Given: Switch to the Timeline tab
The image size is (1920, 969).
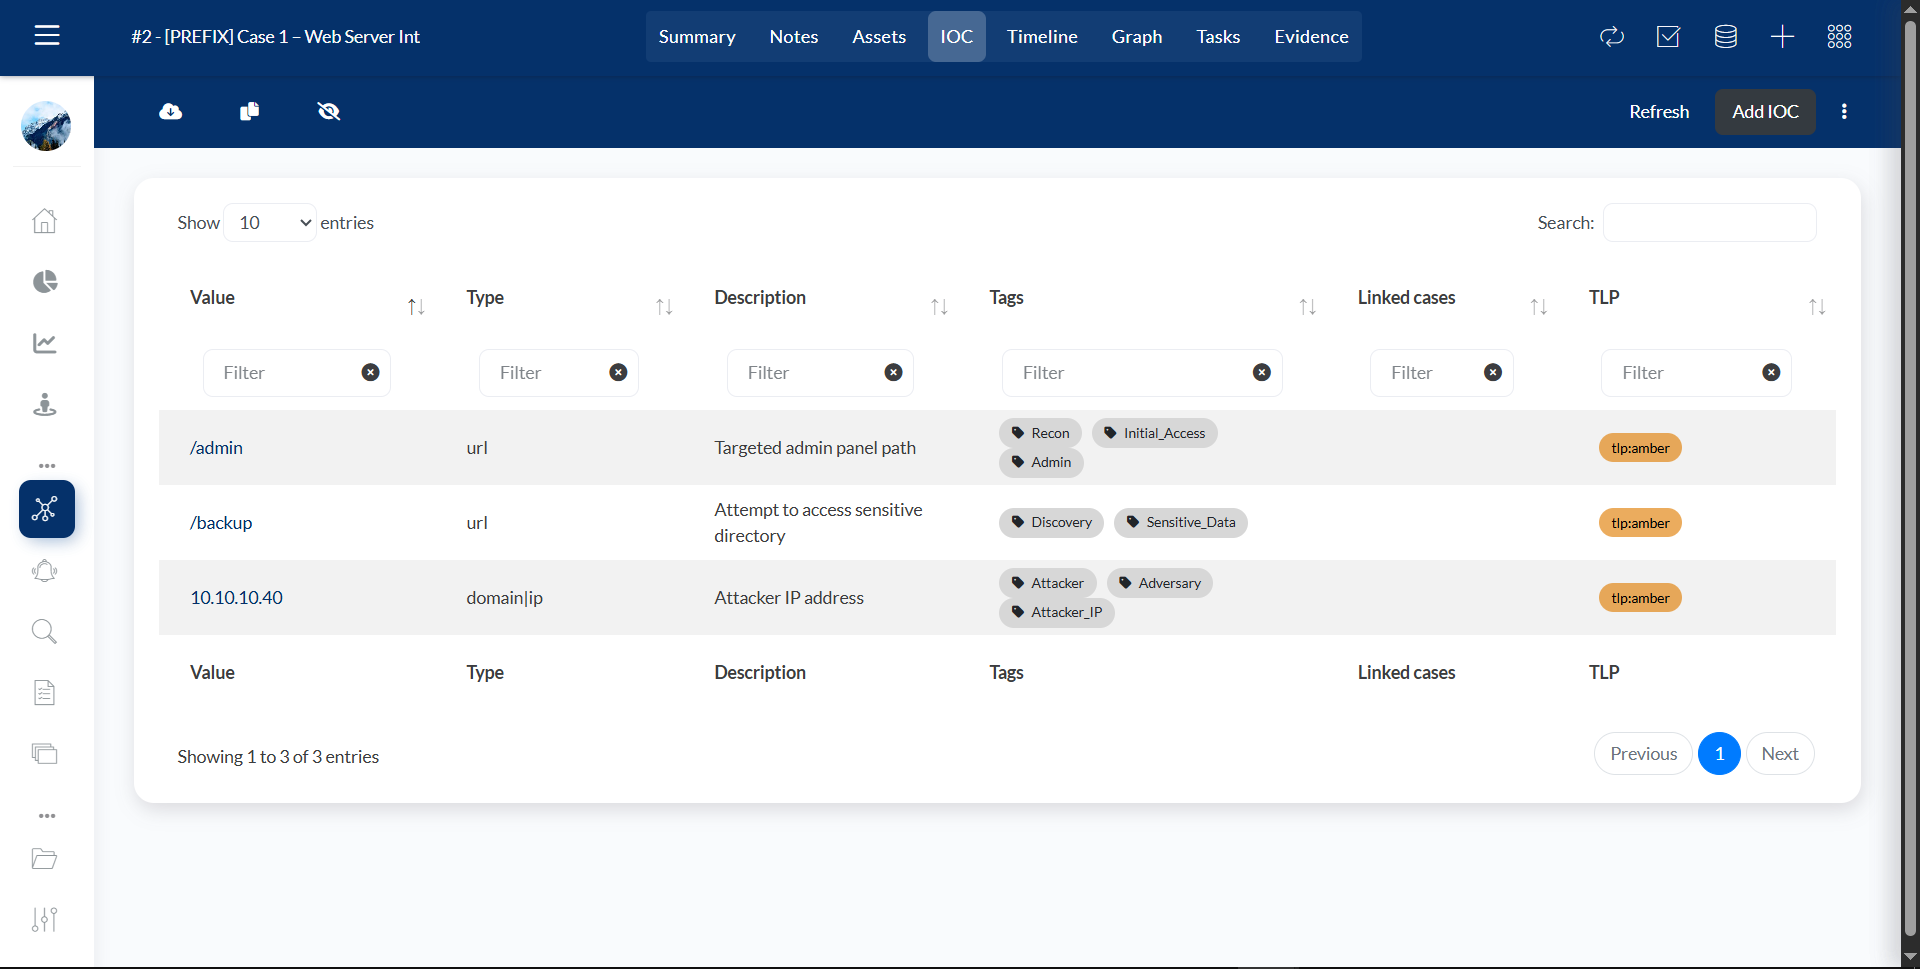Looking at the screenshot, I should click(1041, 37).
